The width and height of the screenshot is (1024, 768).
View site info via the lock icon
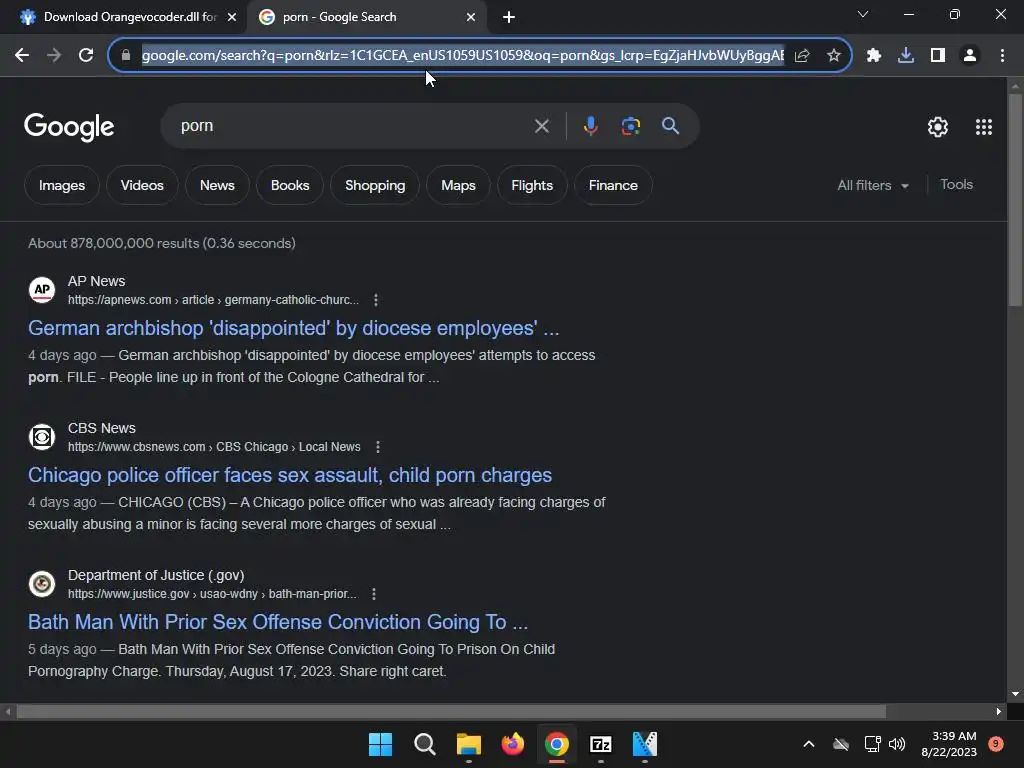[126, 56]
